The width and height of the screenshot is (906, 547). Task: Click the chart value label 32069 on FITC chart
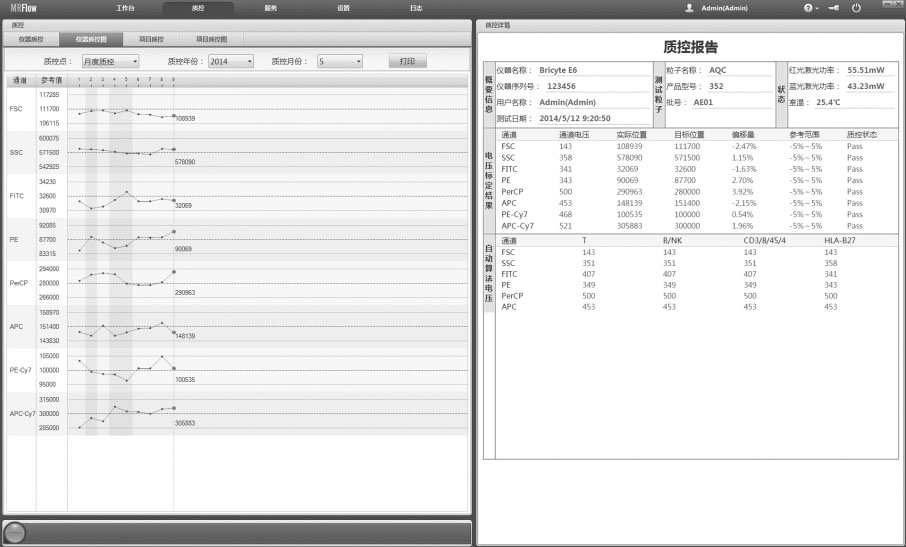click(x=183, y=205)
